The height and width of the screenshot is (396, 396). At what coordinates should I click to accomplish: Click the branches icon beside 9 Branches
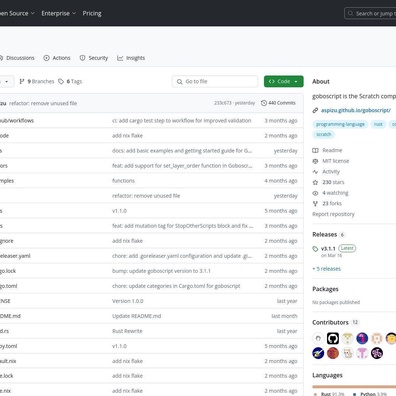coord(22,81)
